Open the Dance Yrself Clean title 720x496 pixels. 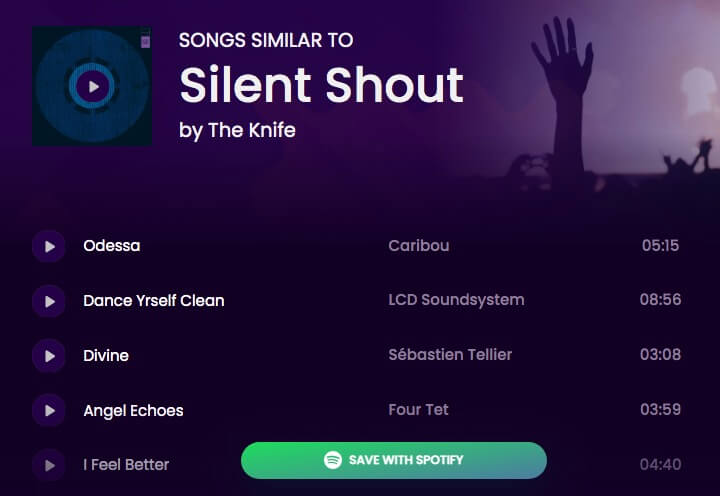[x=154, y=301]
